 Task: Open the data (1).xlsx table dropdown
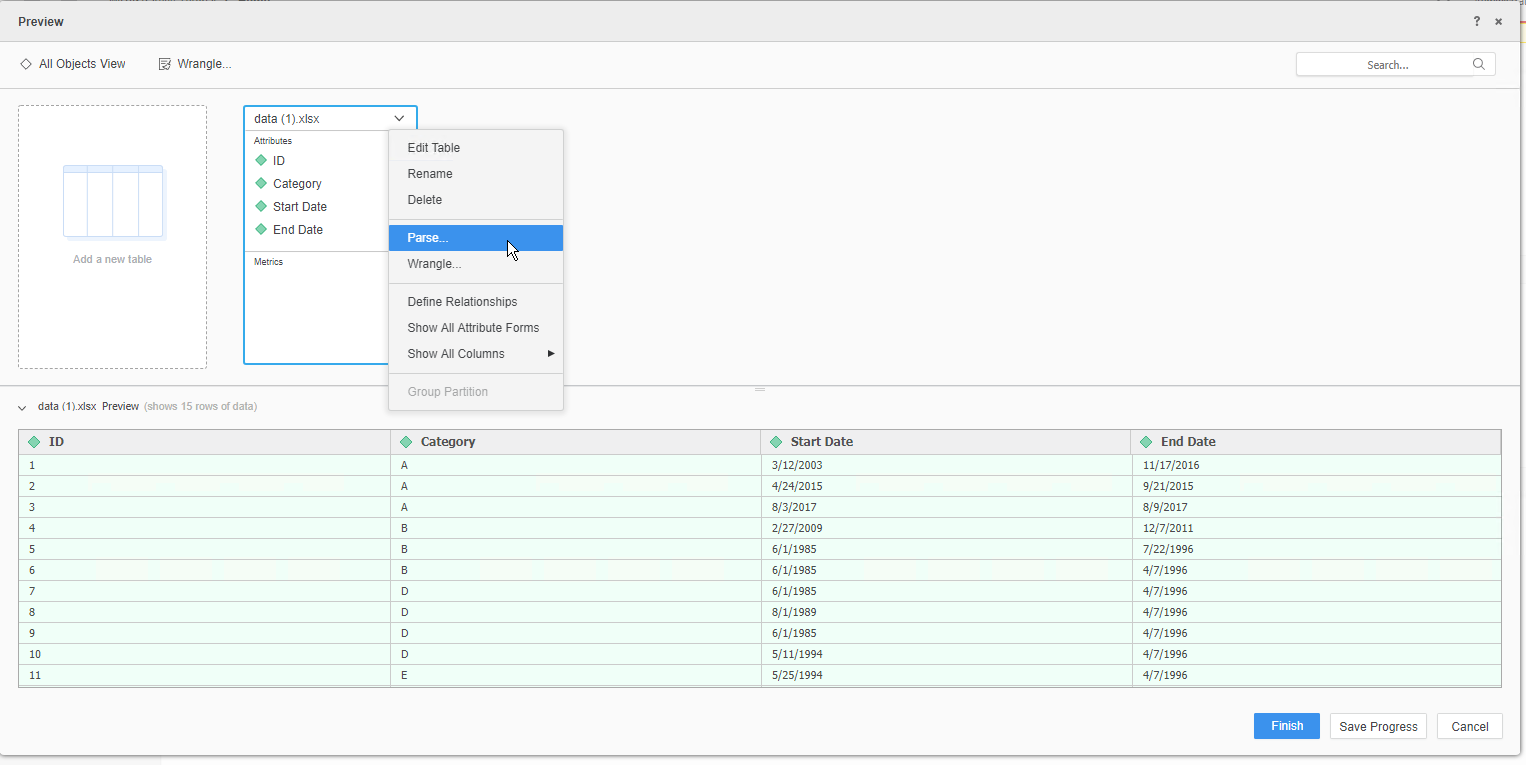399,118
